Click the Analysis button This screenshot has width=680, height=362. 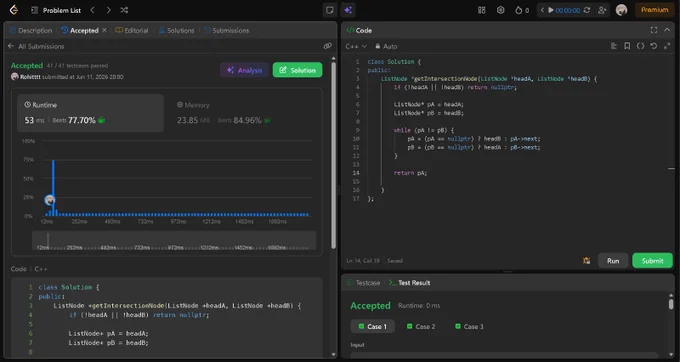pyautogui.click(x=245, y=70)
